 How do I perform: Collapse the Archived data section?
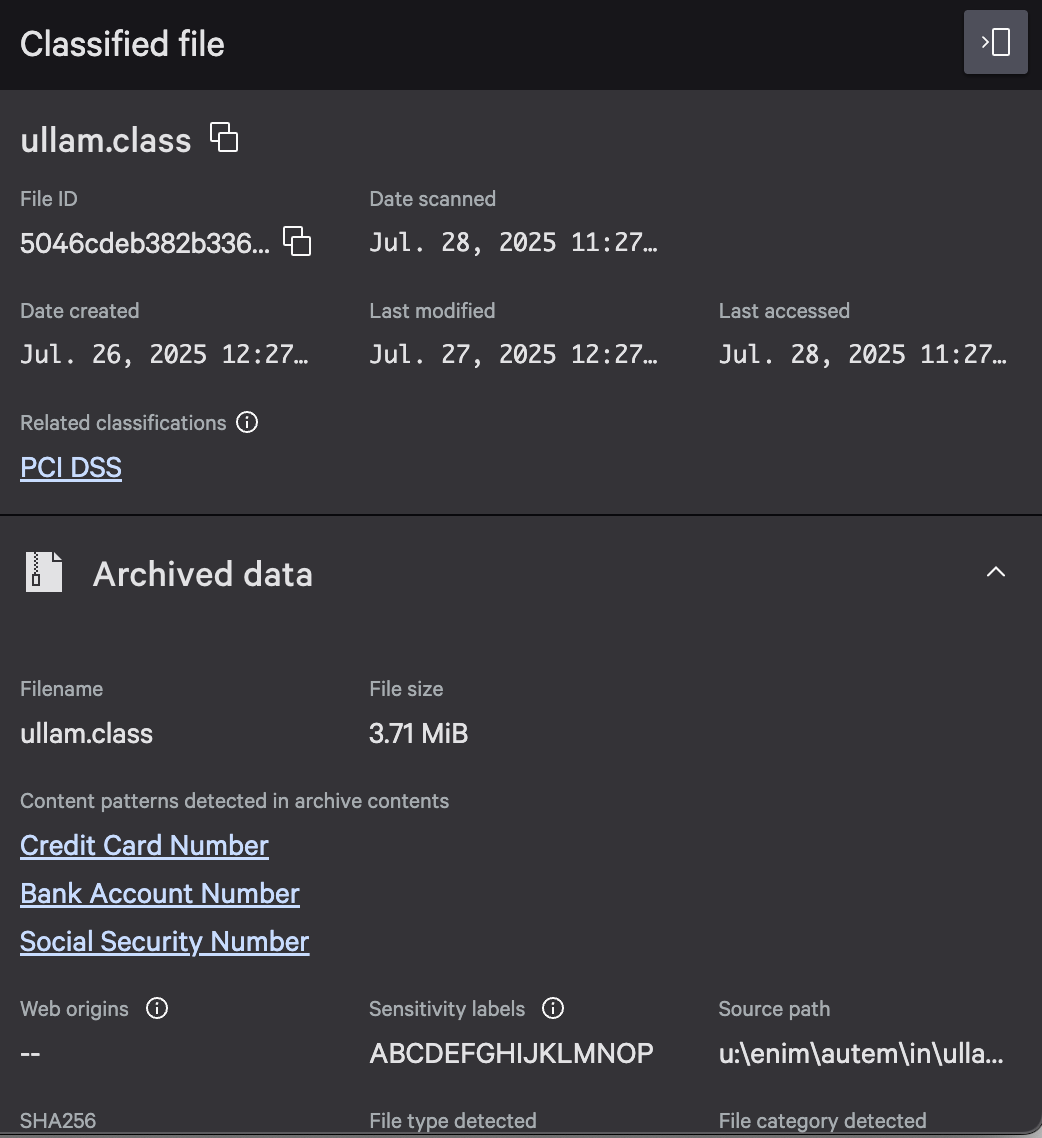tap(995, 572)
